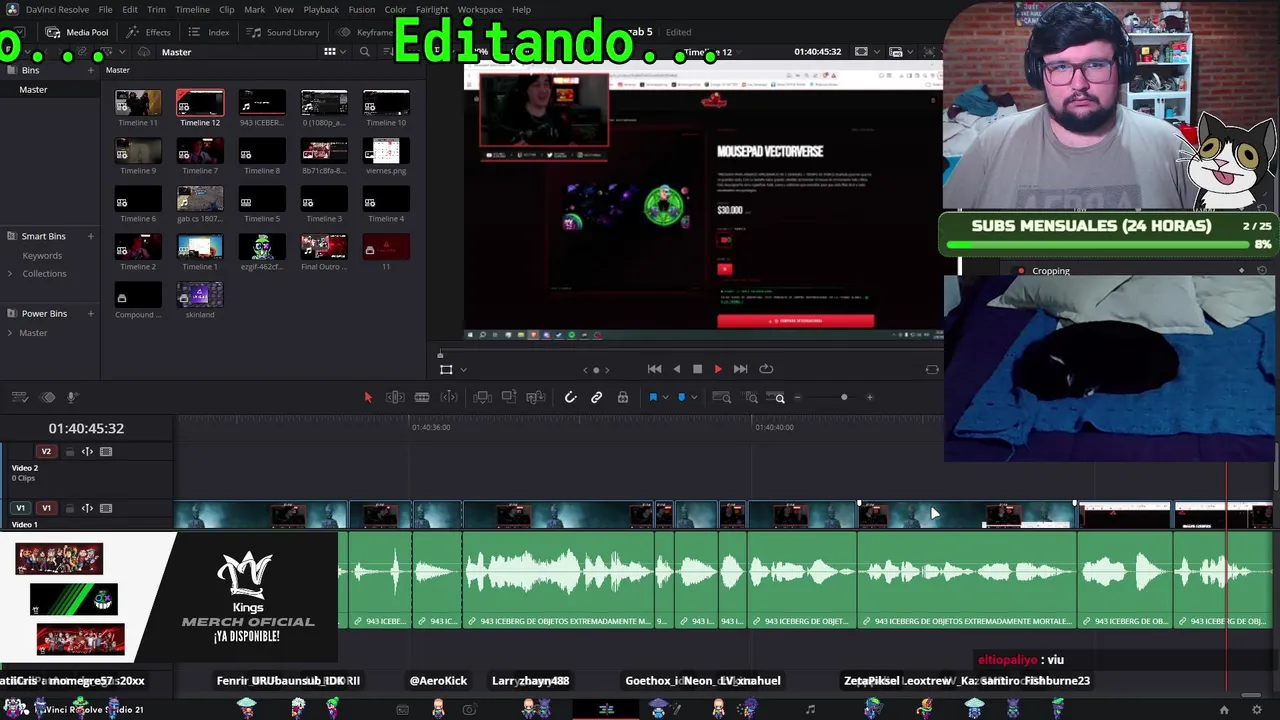Viewport: 1280px width, 720px height.
Task: Toggle Auto Track Selector on Video 1
Action: click(87, 508)
